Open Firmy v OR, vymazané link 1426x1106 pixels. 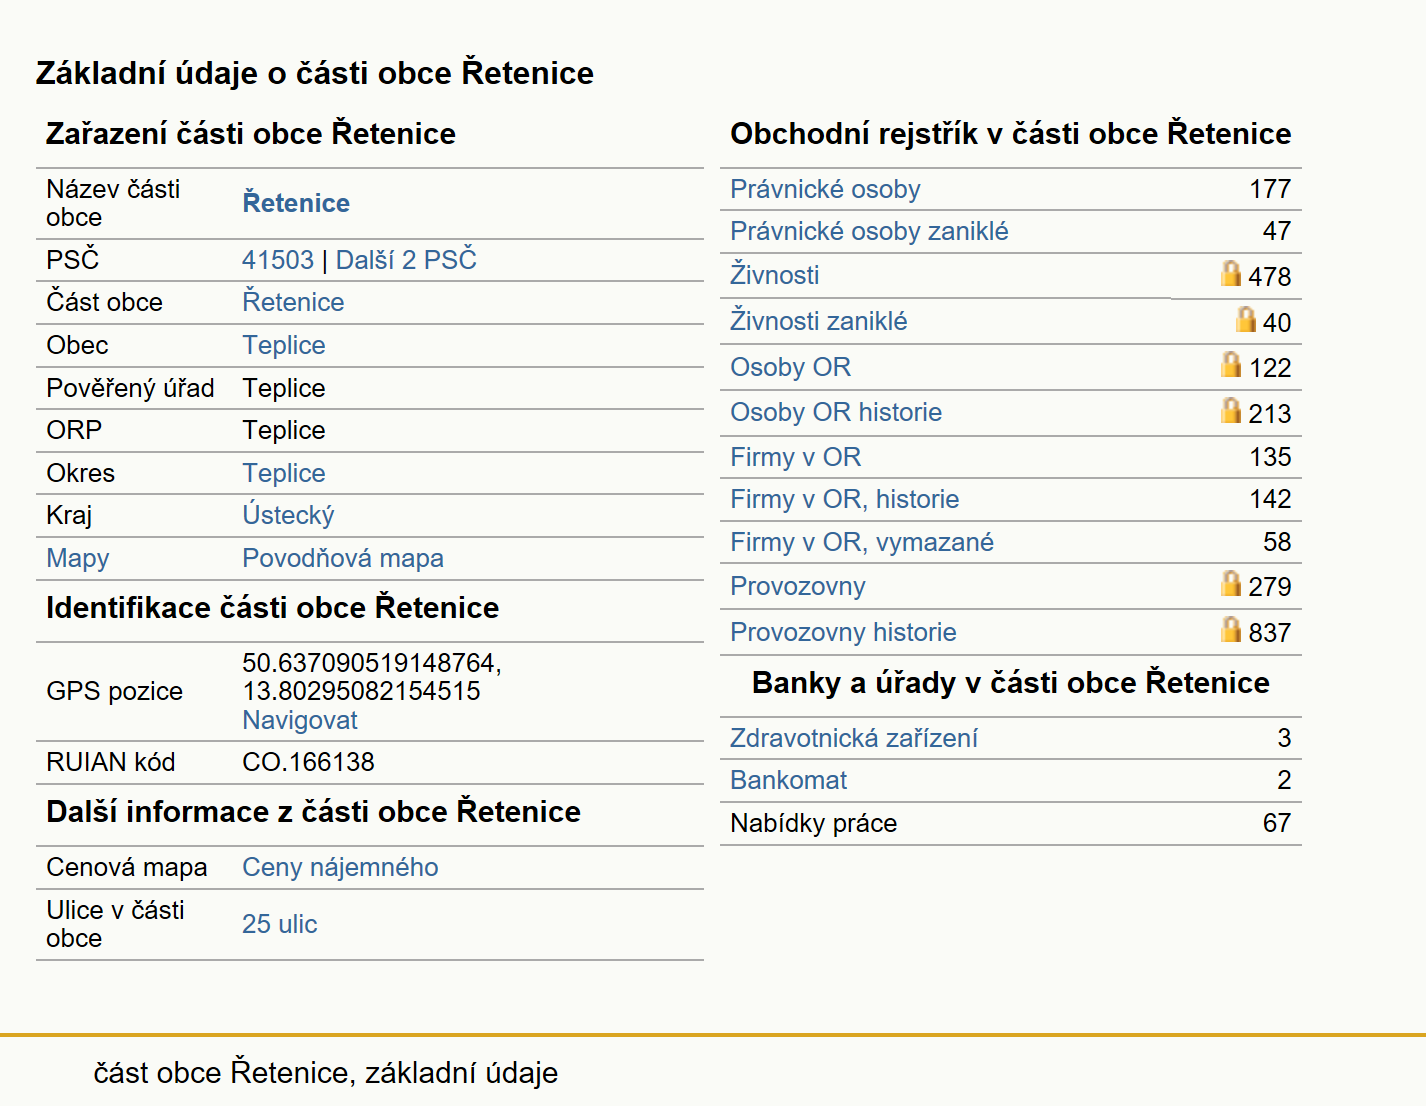point(862,542)
